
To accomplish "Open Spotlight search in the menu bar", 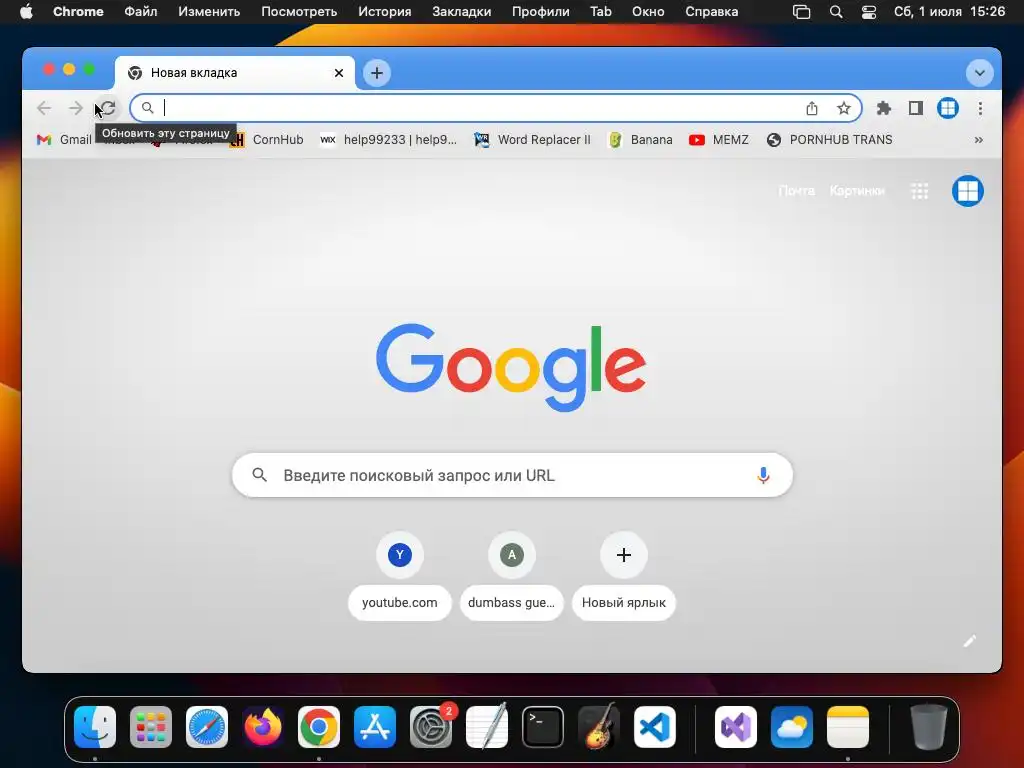I will tap(836, 12).
